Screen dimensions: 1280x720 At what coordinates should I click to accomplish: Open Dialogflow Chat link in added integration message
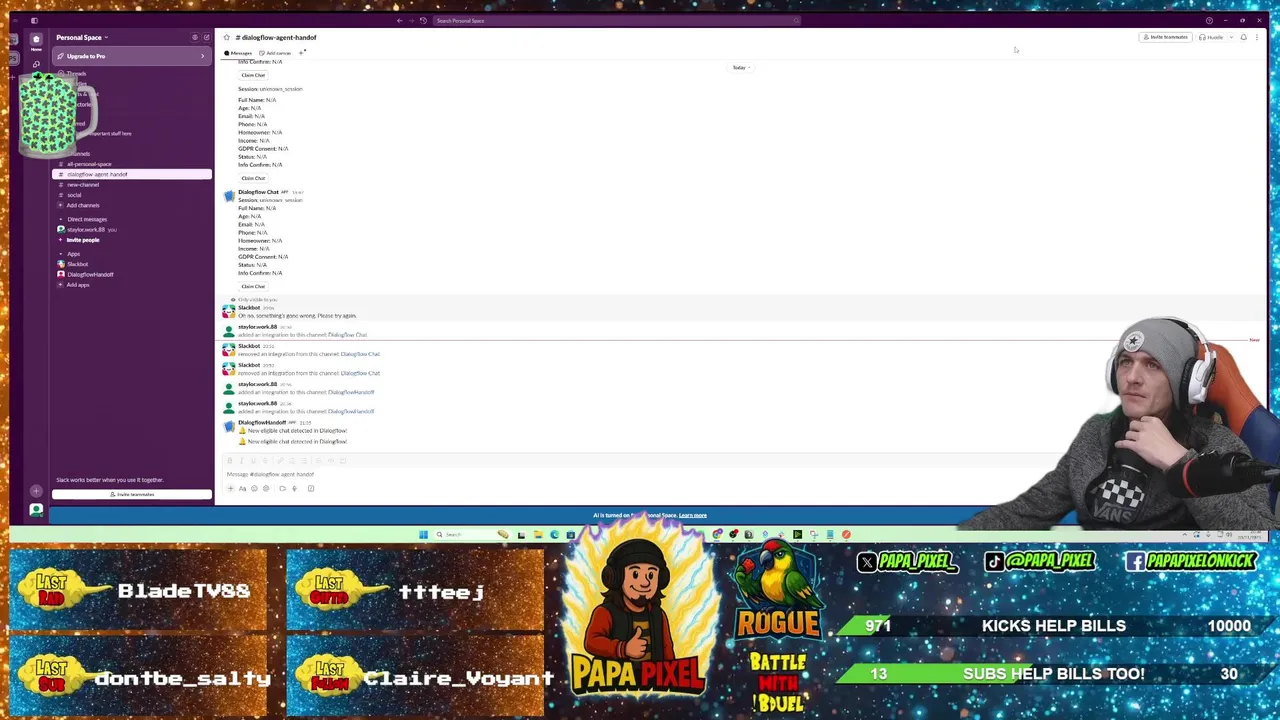(347, 335)
